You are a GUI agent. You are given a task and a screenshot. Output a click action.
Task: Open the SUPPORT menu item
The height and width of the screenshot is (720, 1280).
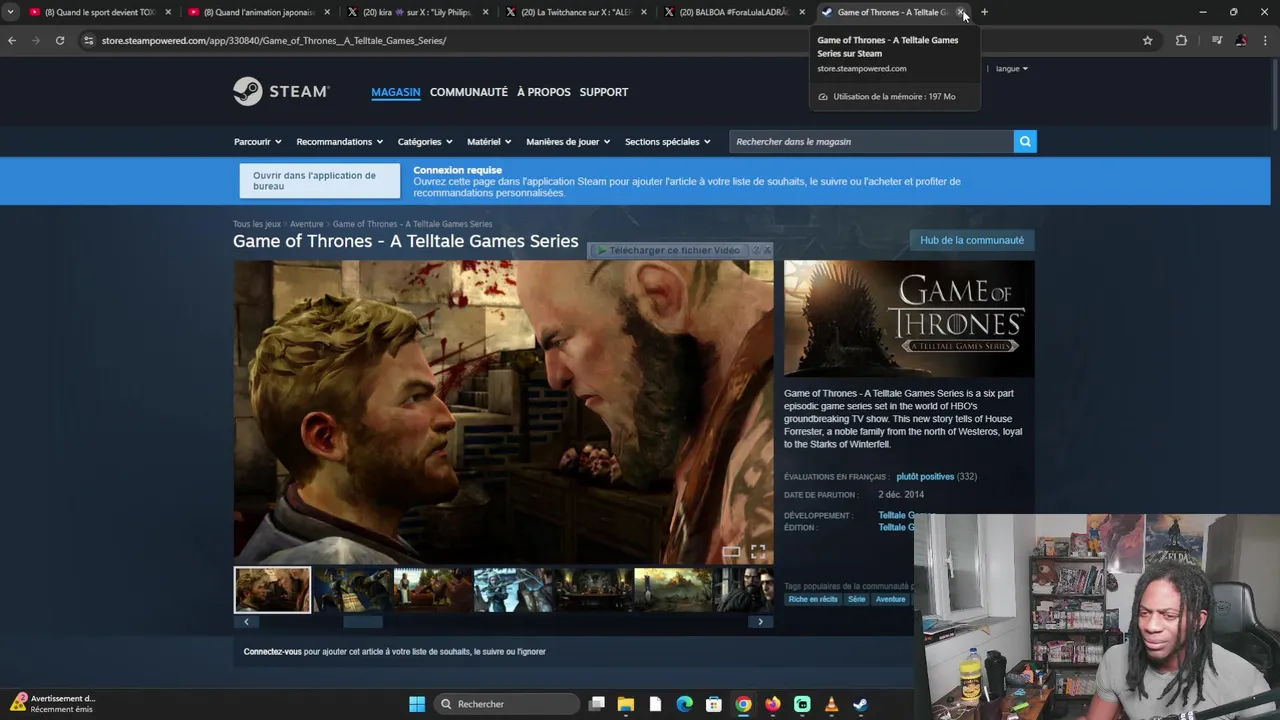pyautogui.click(x=604, y=92)
